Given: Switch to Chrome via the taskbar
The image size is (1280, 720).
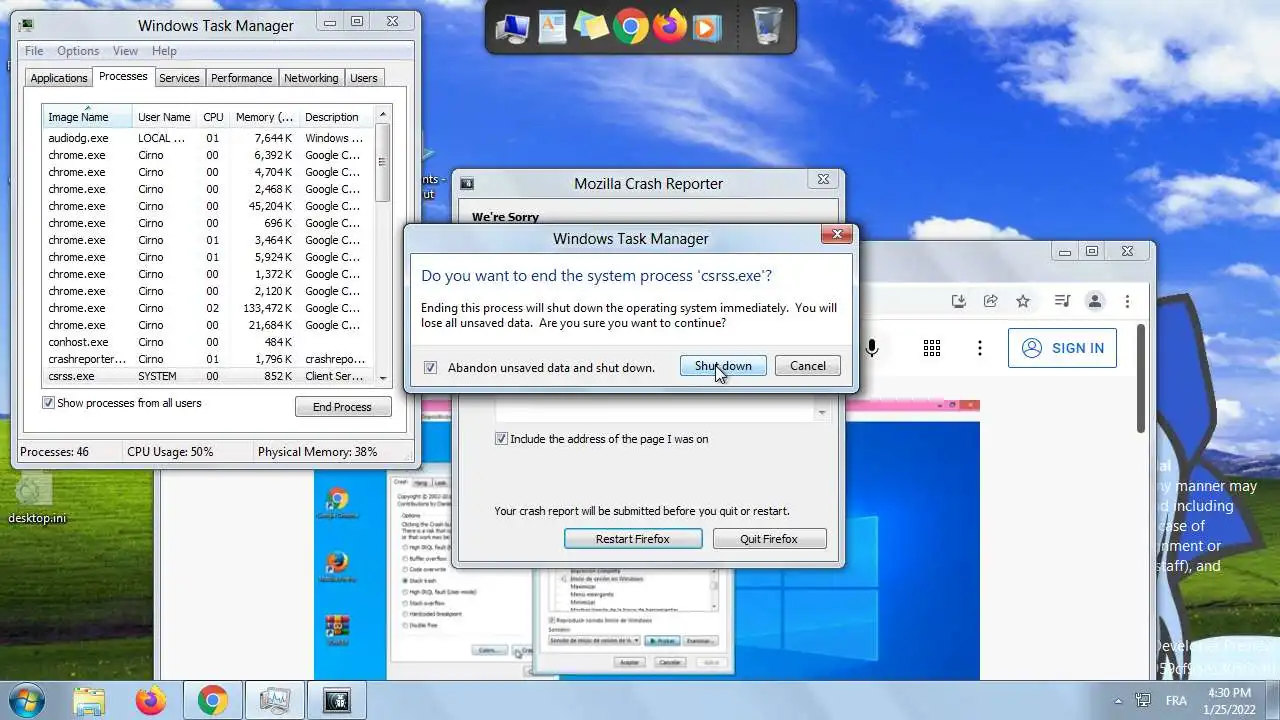Looking at the screenshot, I should point(212,701).
